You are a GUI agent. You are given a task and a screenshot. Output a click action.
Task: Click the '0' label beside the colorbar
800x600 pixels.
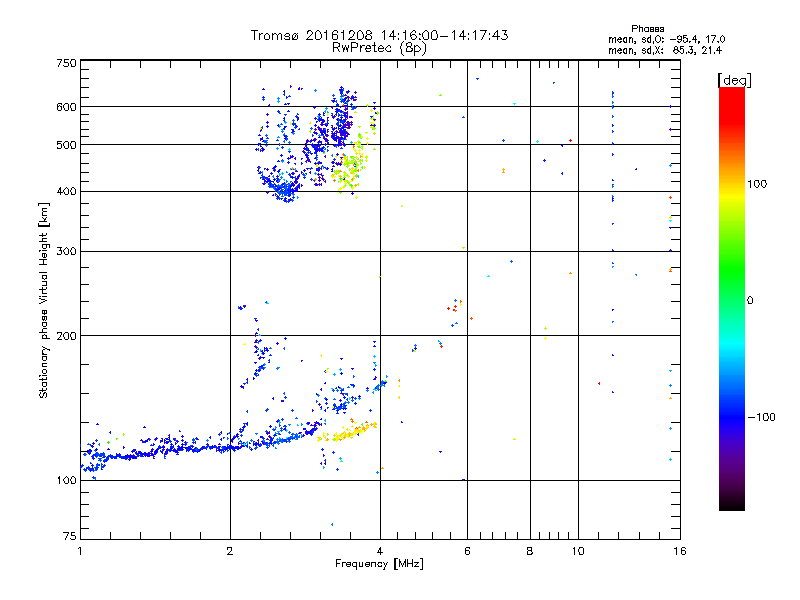click(x=750, y=301)
